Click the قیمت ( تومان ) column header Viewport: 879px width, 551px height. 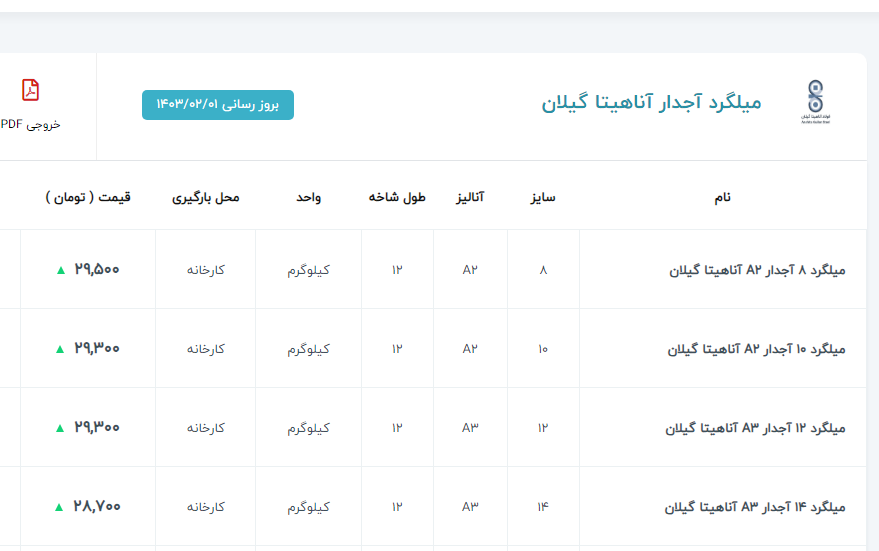88,197
